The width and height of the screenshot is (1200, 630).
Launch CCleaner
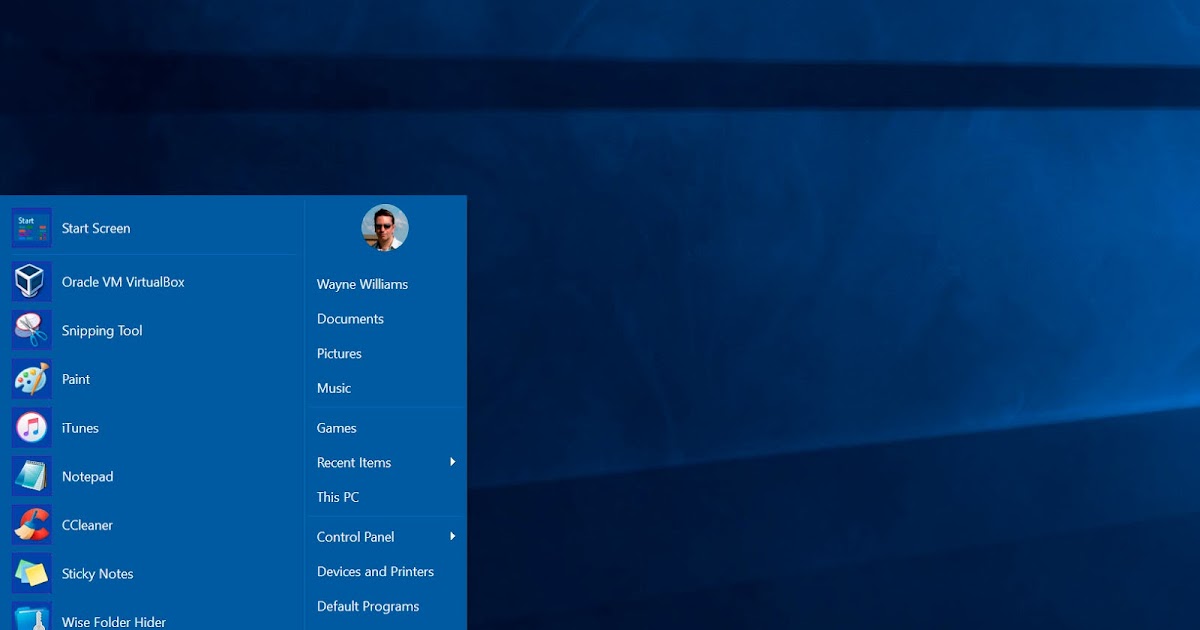point(87,524)
